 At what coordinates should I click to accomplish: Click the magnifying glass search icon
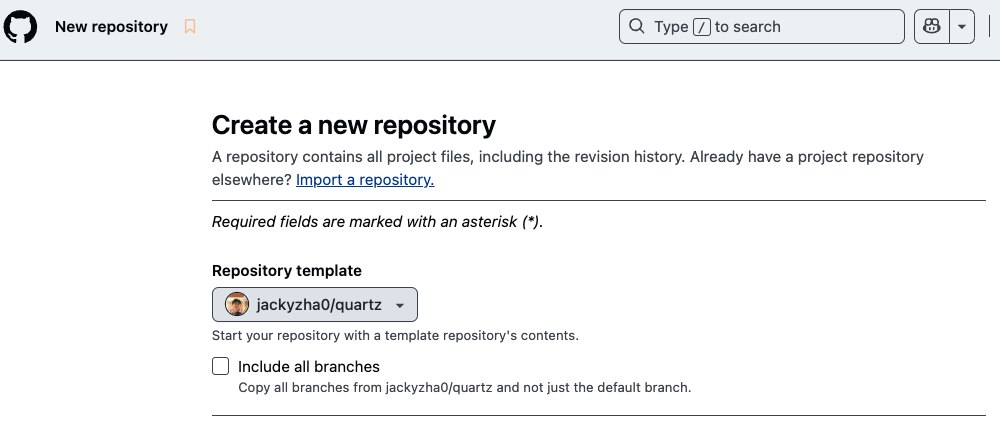click(636, 26)
